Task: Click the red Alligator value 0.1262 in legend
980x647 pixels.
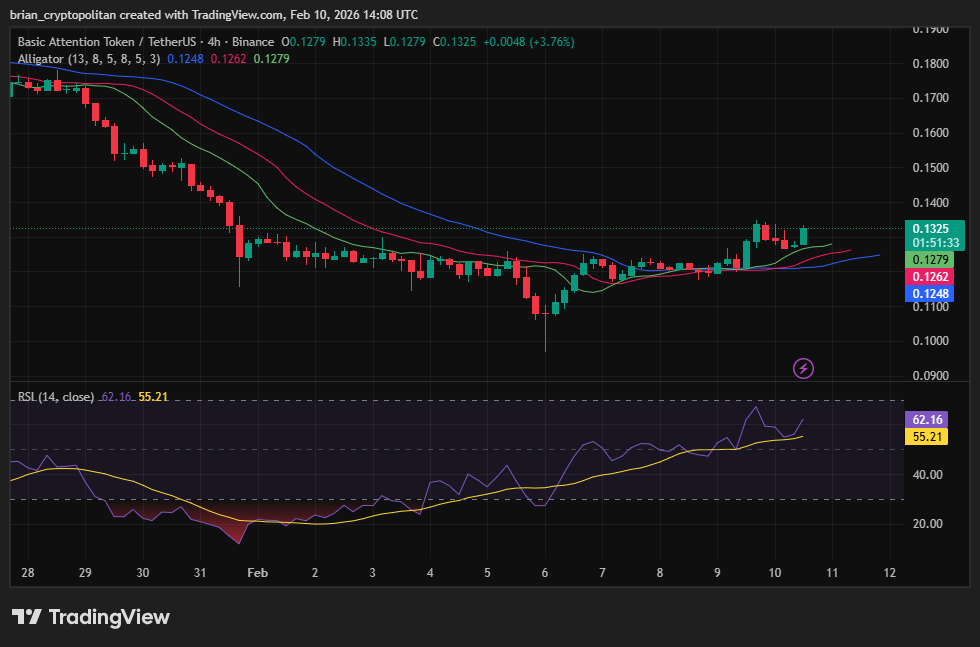Action: (228, 59)
